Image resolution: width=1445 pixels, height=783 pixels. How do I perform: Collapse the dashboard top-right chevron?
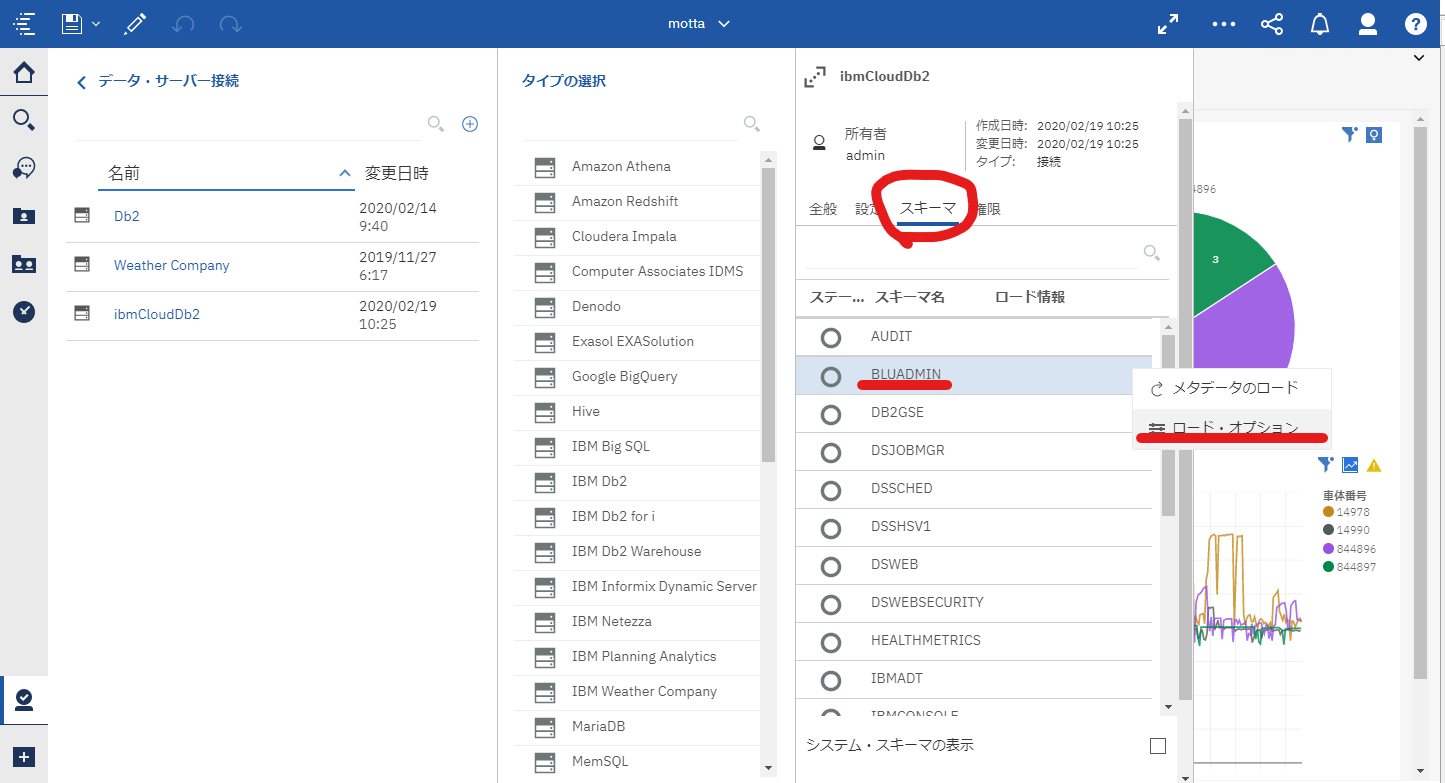point(1419,58)
